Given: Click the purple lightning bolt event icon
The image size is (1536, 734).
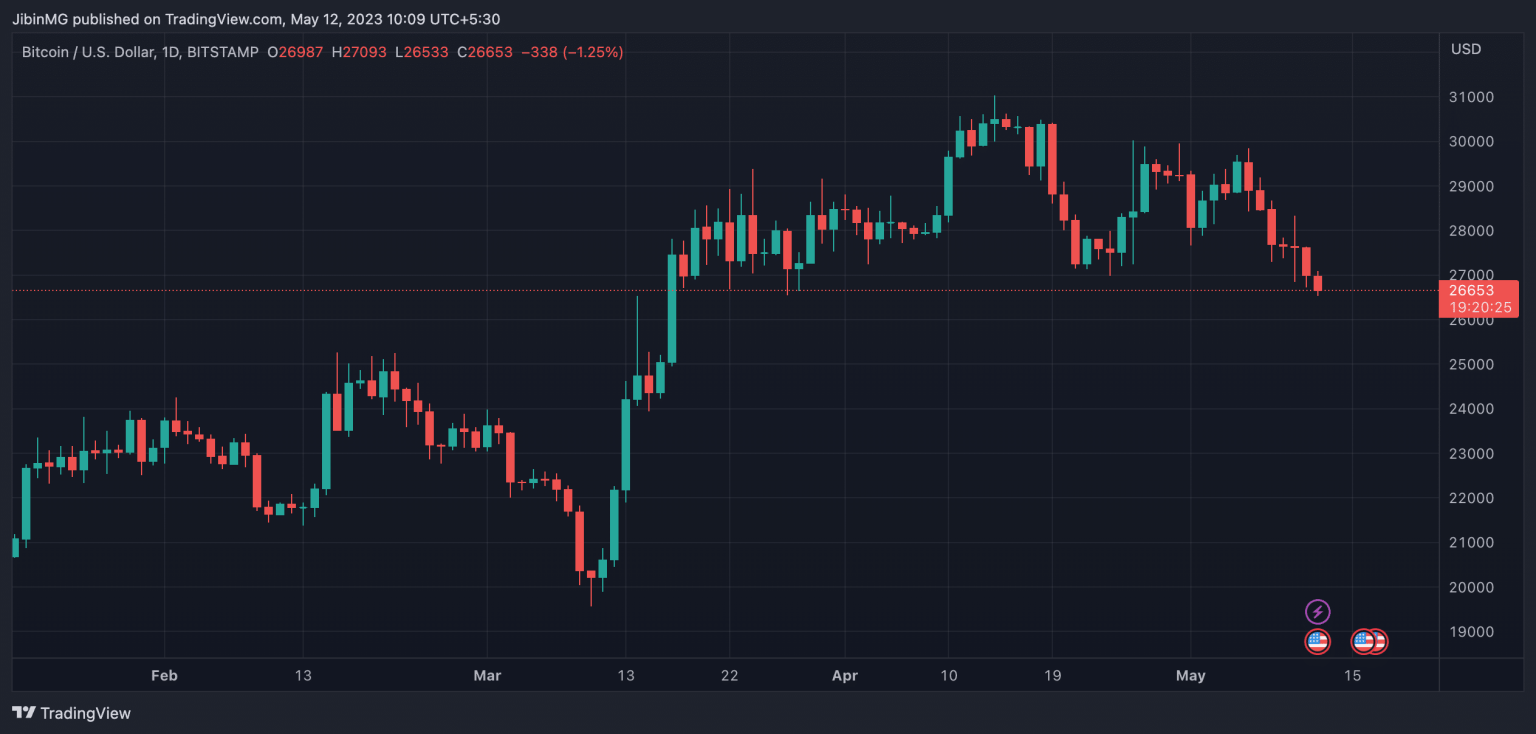Looking at the screenshot, I should [x=1318, y=611].
